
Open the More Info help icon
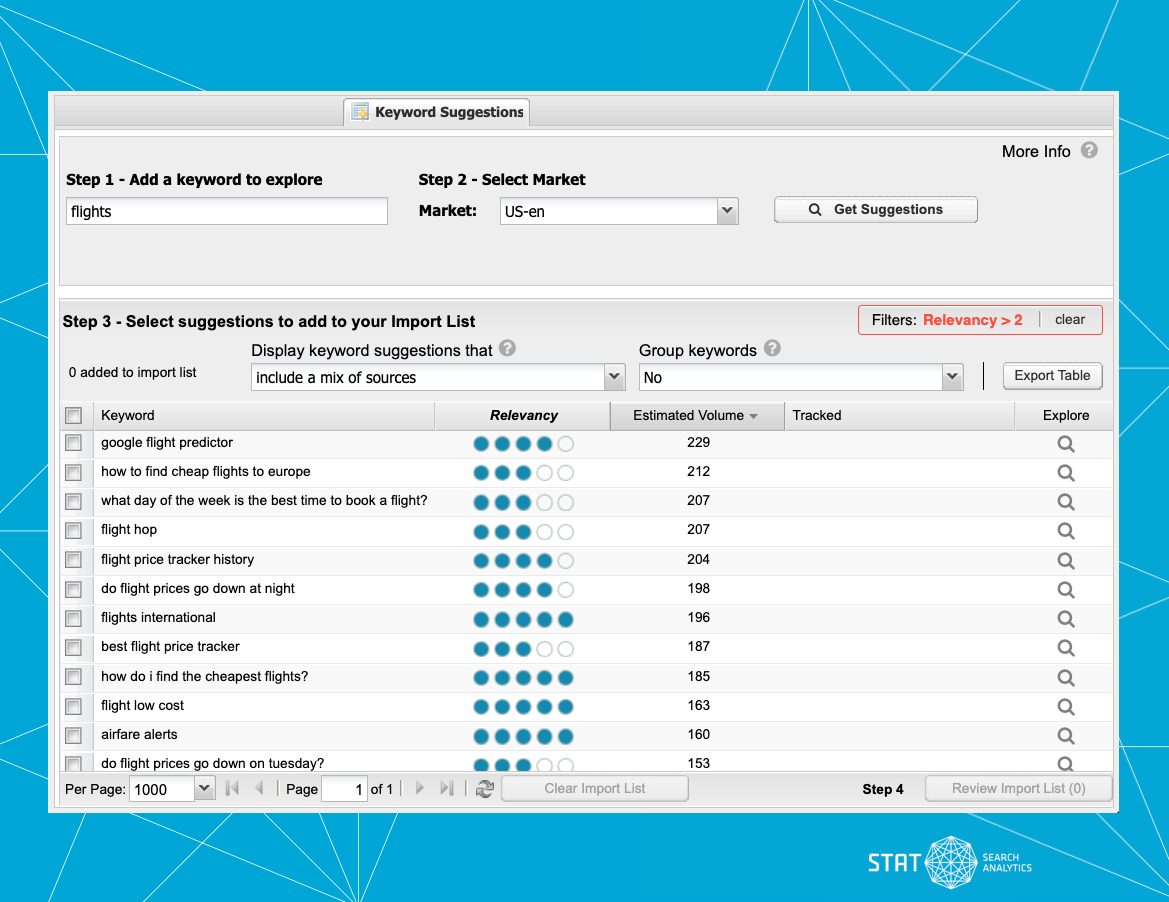coord(1089,151)
